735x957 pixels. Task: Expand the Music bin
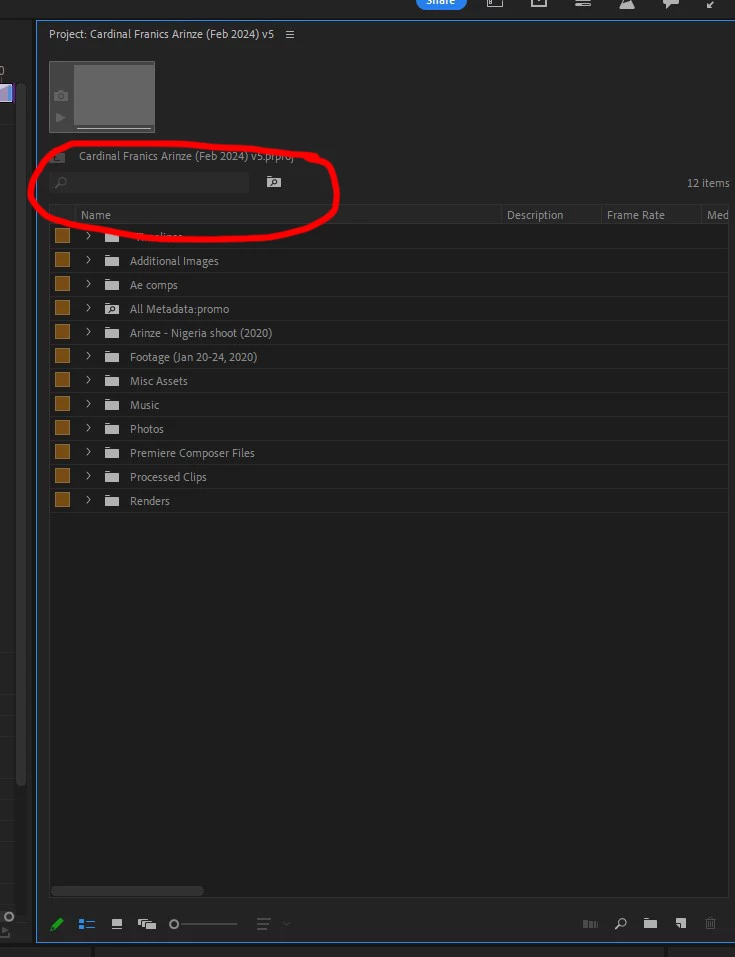tap(89, 404)
